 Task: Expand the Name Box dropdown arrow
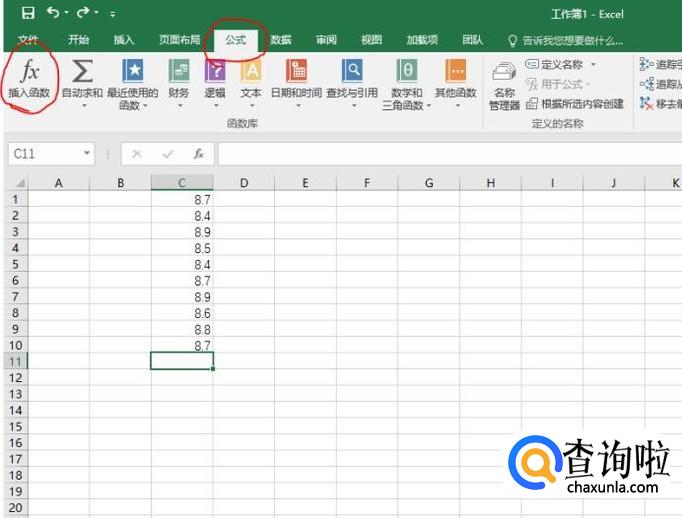pos(88,154)
